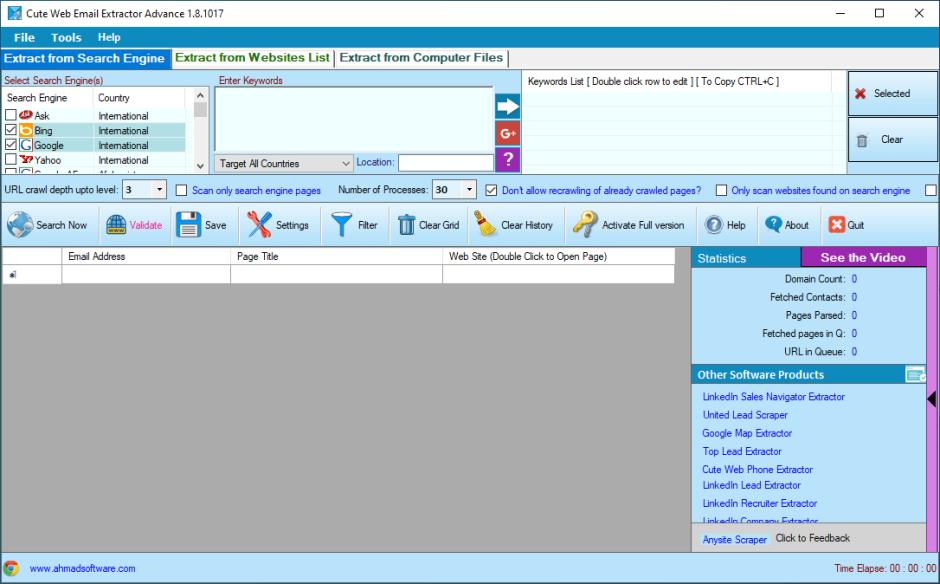The width and height of the screenshot is (940, 584).
Task: Open LinkedIn Recruiter Extractor link
Action: (x=760, y=503)
